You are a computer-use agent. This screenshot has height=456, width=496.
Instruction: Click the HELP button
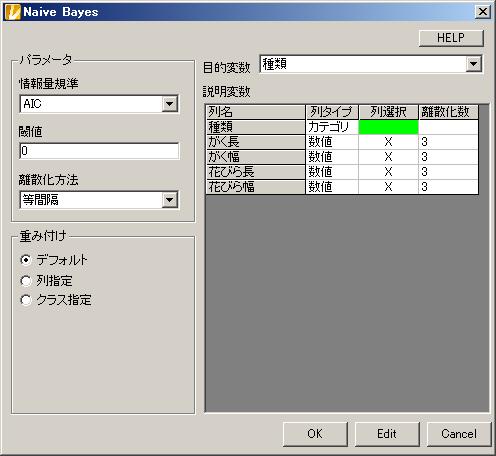pyautogui.click(x=451, y=38)
